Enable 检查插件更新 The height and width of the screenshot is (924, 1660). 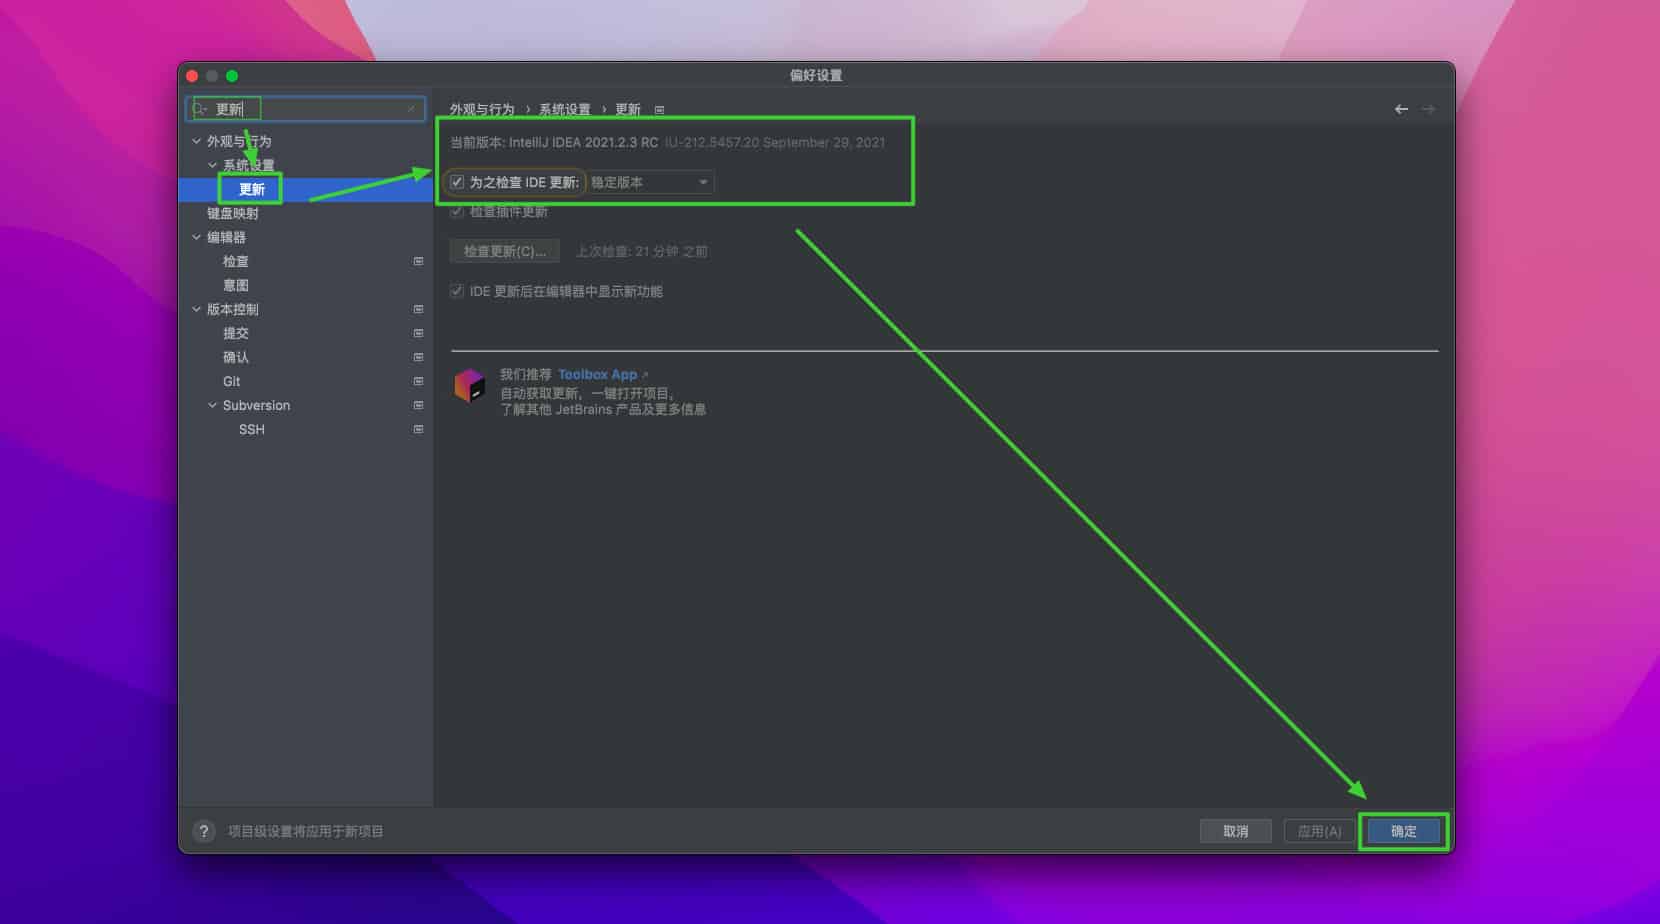tap(456, 212)
